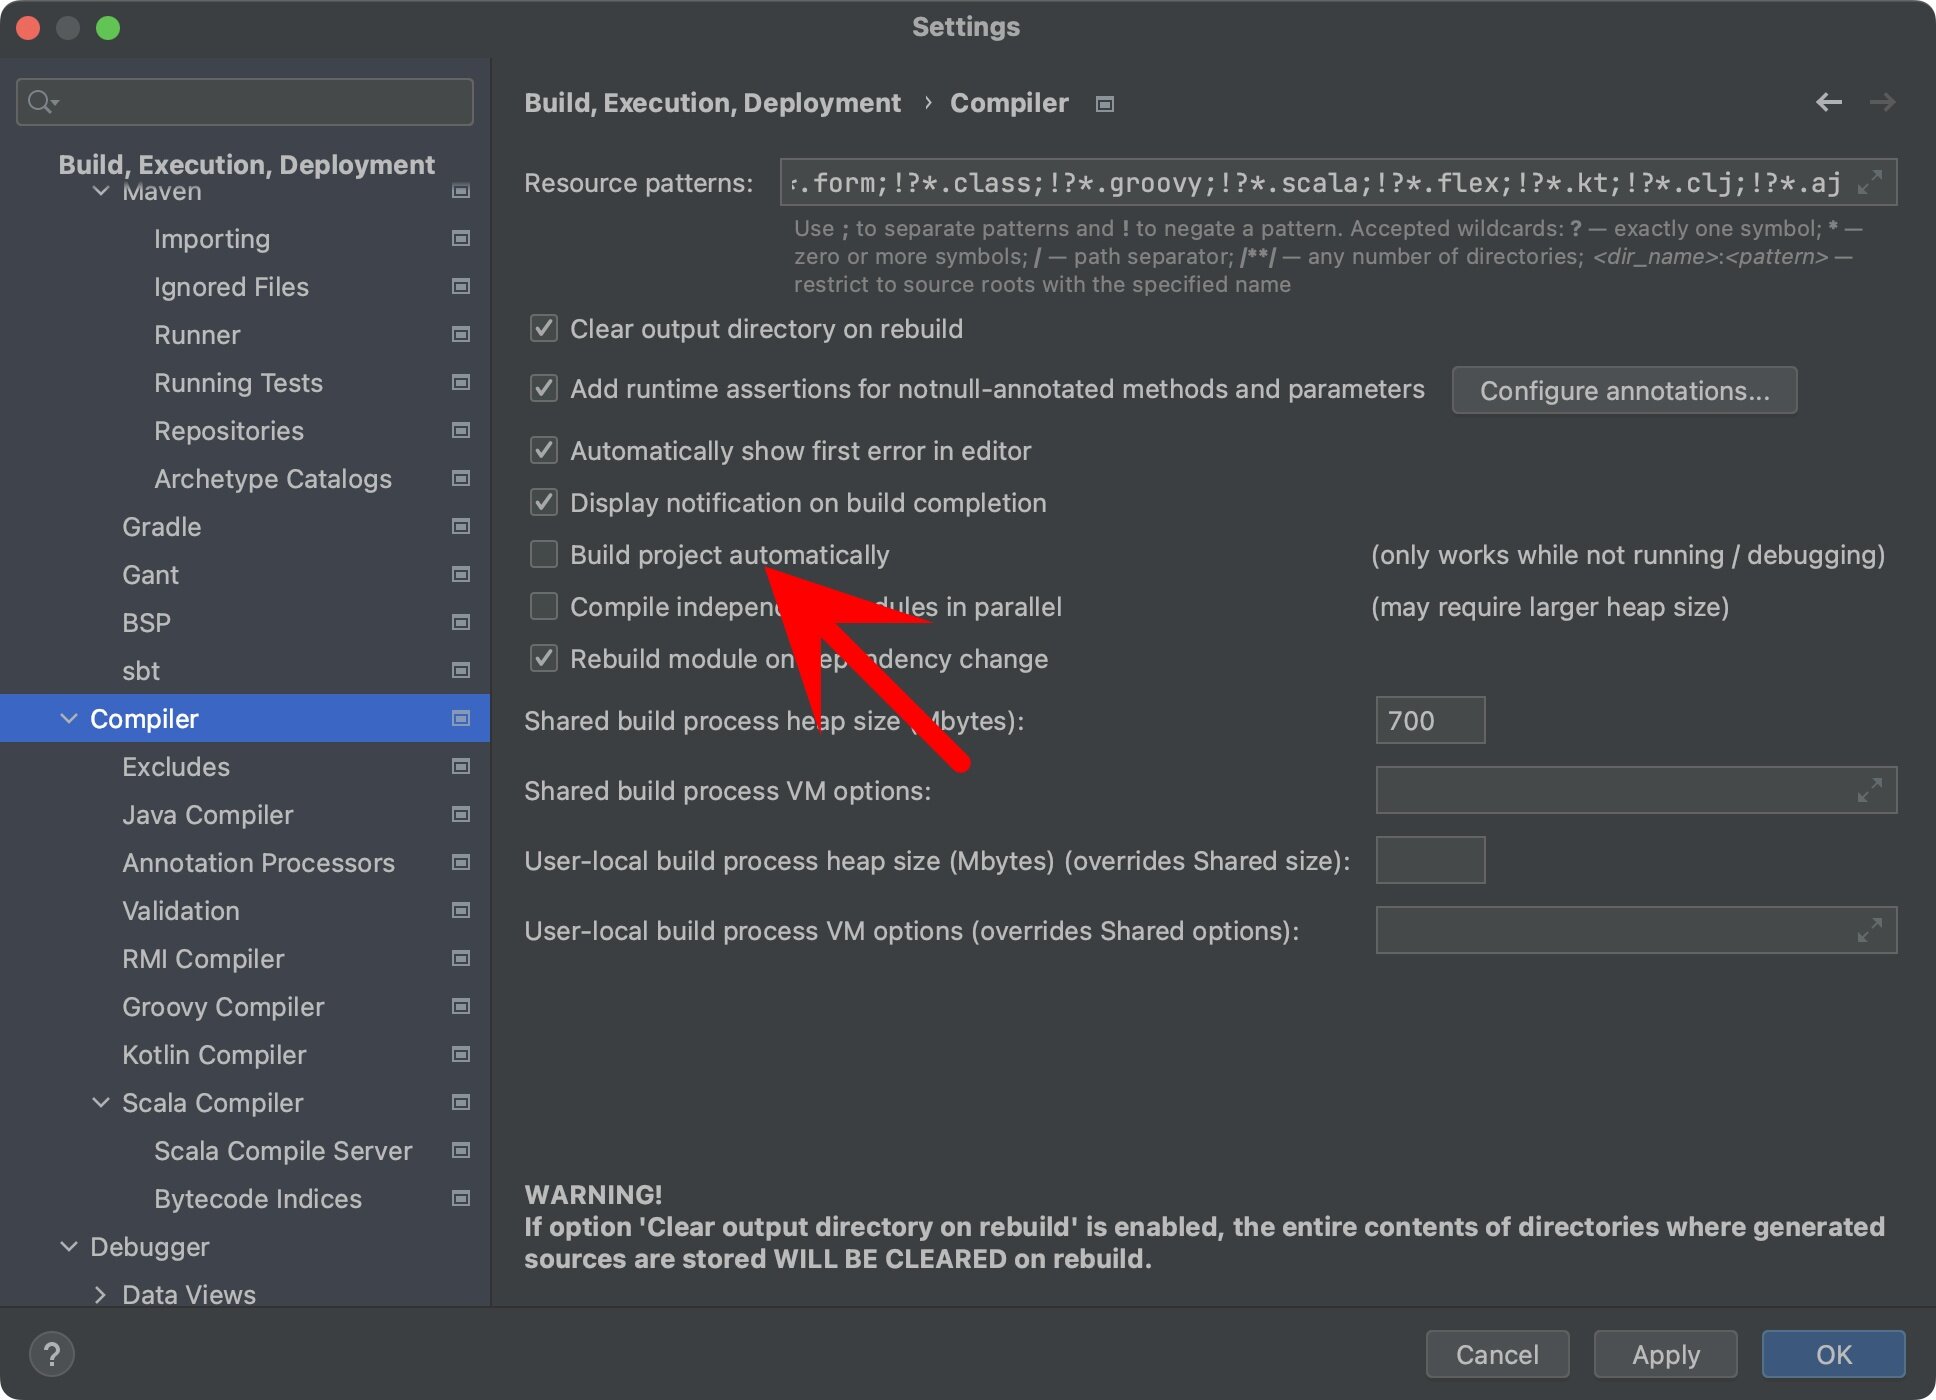Click the shared heap size field showing 700

click(1429, 719)
